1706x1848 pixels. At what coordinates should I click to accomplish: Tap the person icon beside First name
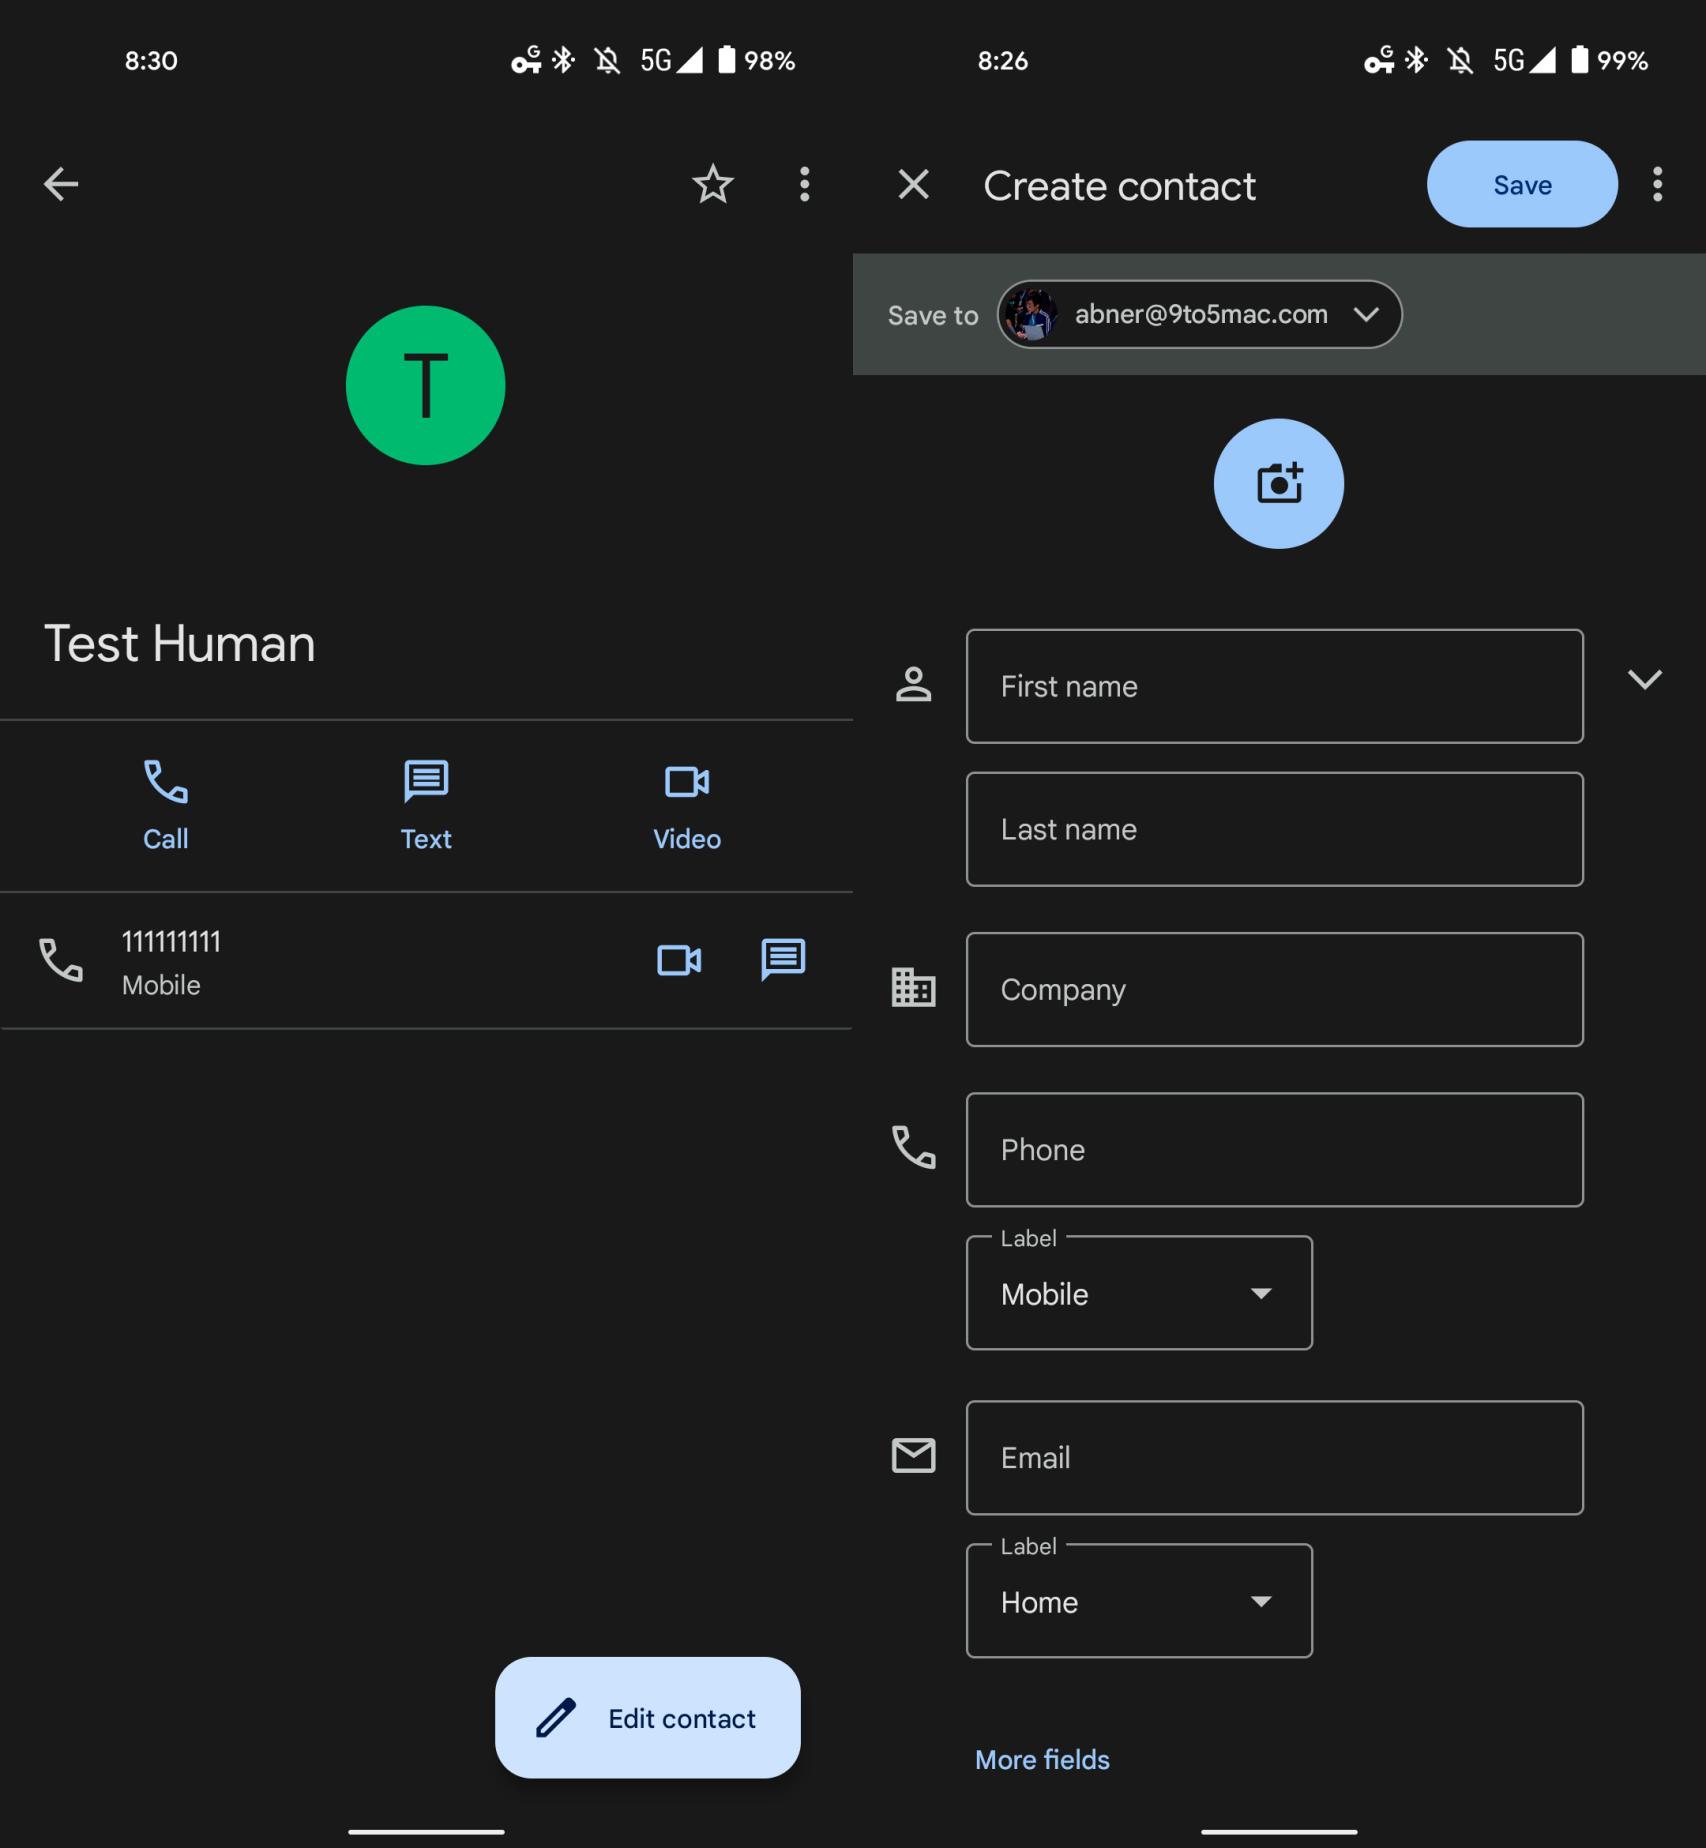tap(913, 685)
